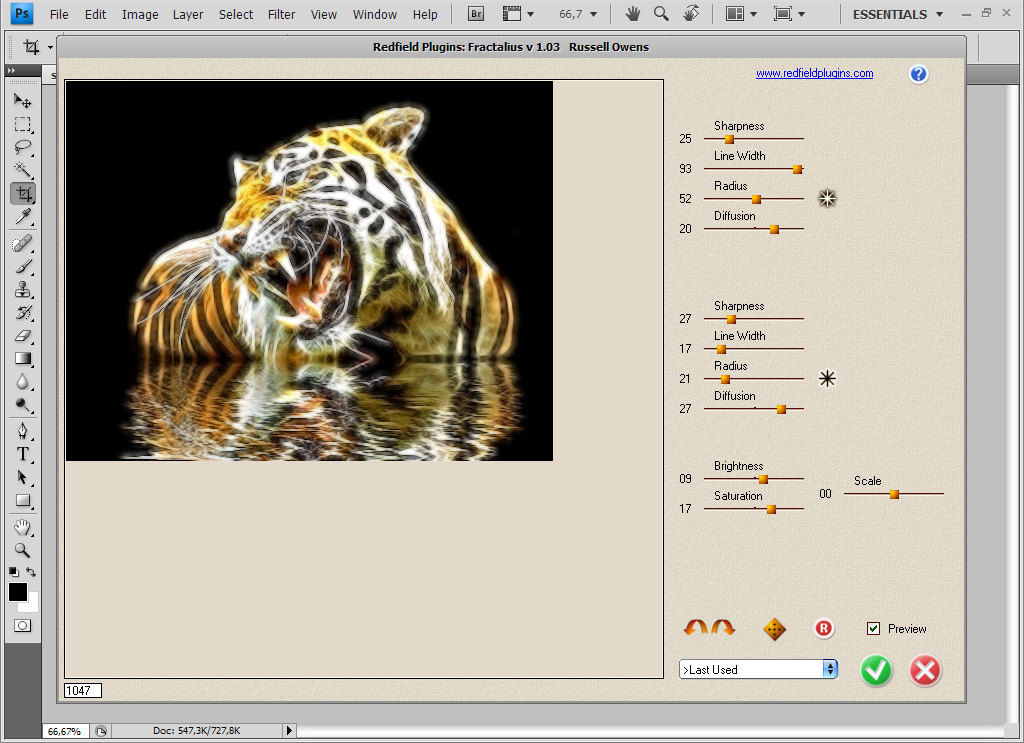This screenshot has width=1024, height=743.
Task: Open www.redfieldplugins.com link
Action: coord(814,73)
